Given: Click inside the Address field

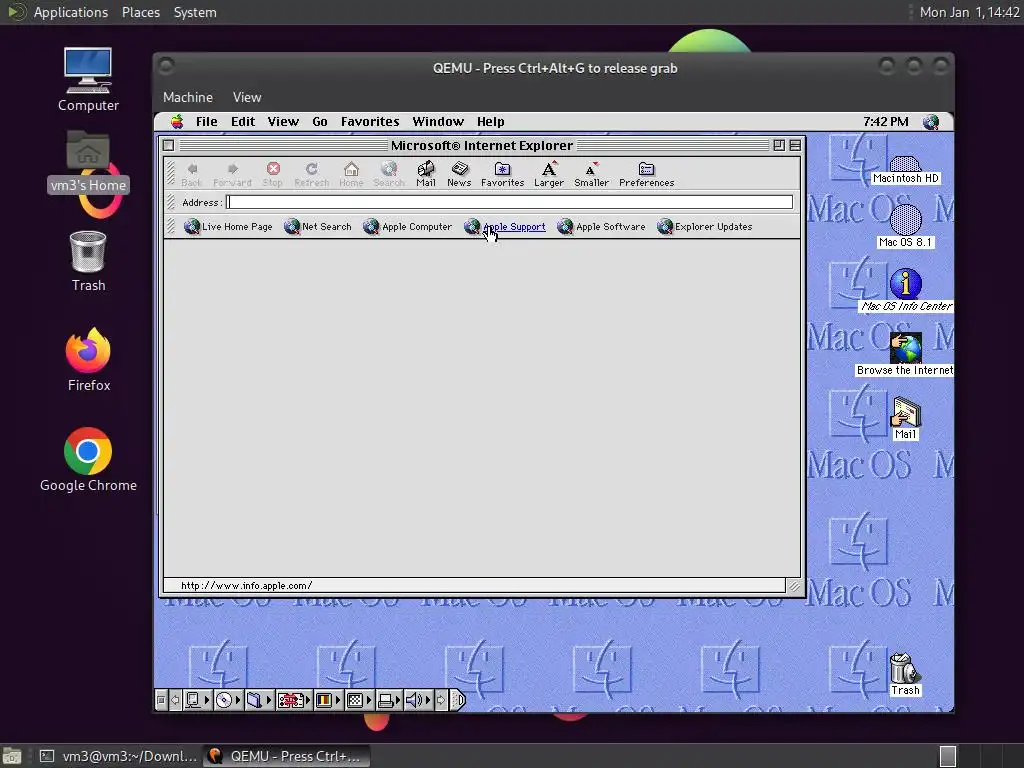Looking at the screenshot, I should pos(509,202).
